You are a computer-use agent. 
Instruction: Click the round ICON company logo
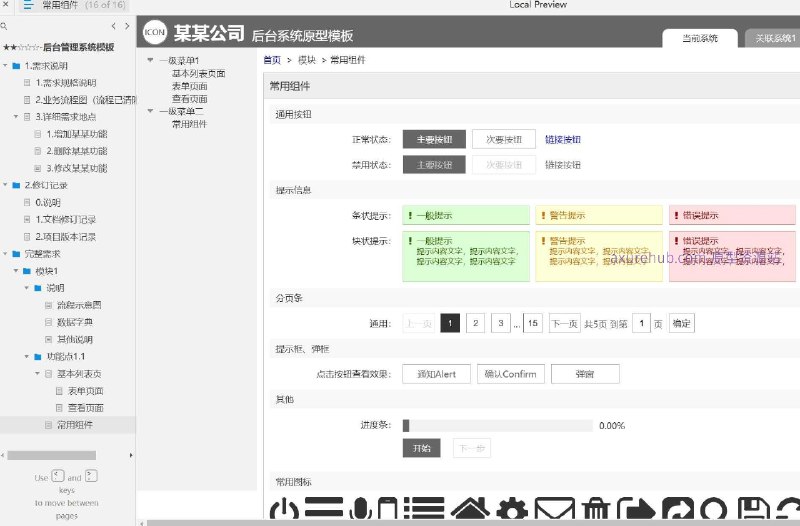(x=155, y=32)
